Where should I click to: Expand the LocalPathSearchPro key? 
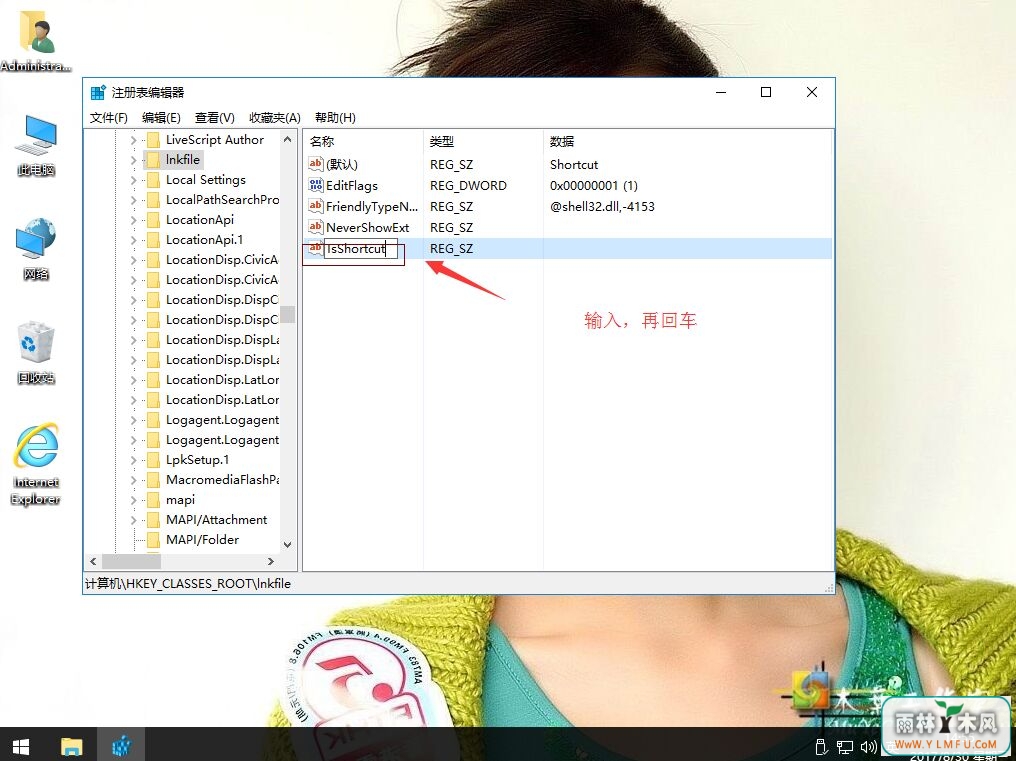(x=133, y=200)
